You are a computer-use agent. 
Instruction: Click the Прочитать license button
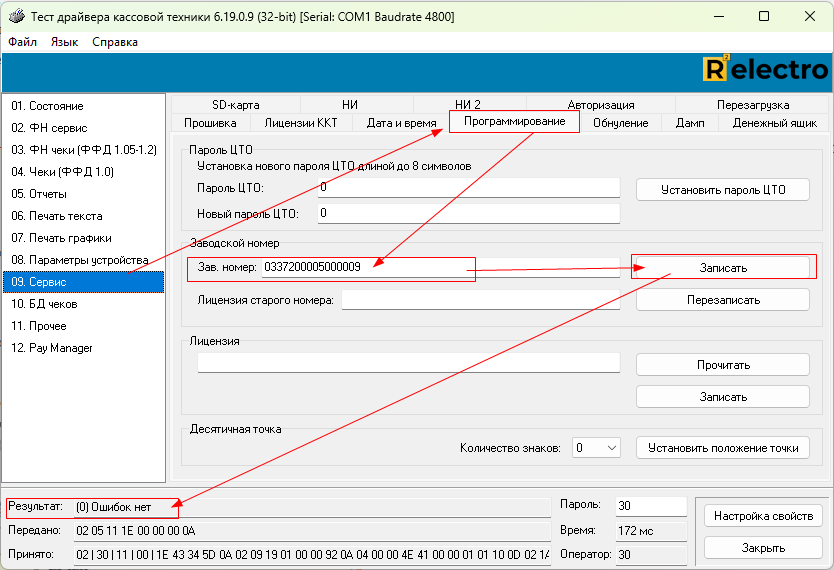pos(722,365)
